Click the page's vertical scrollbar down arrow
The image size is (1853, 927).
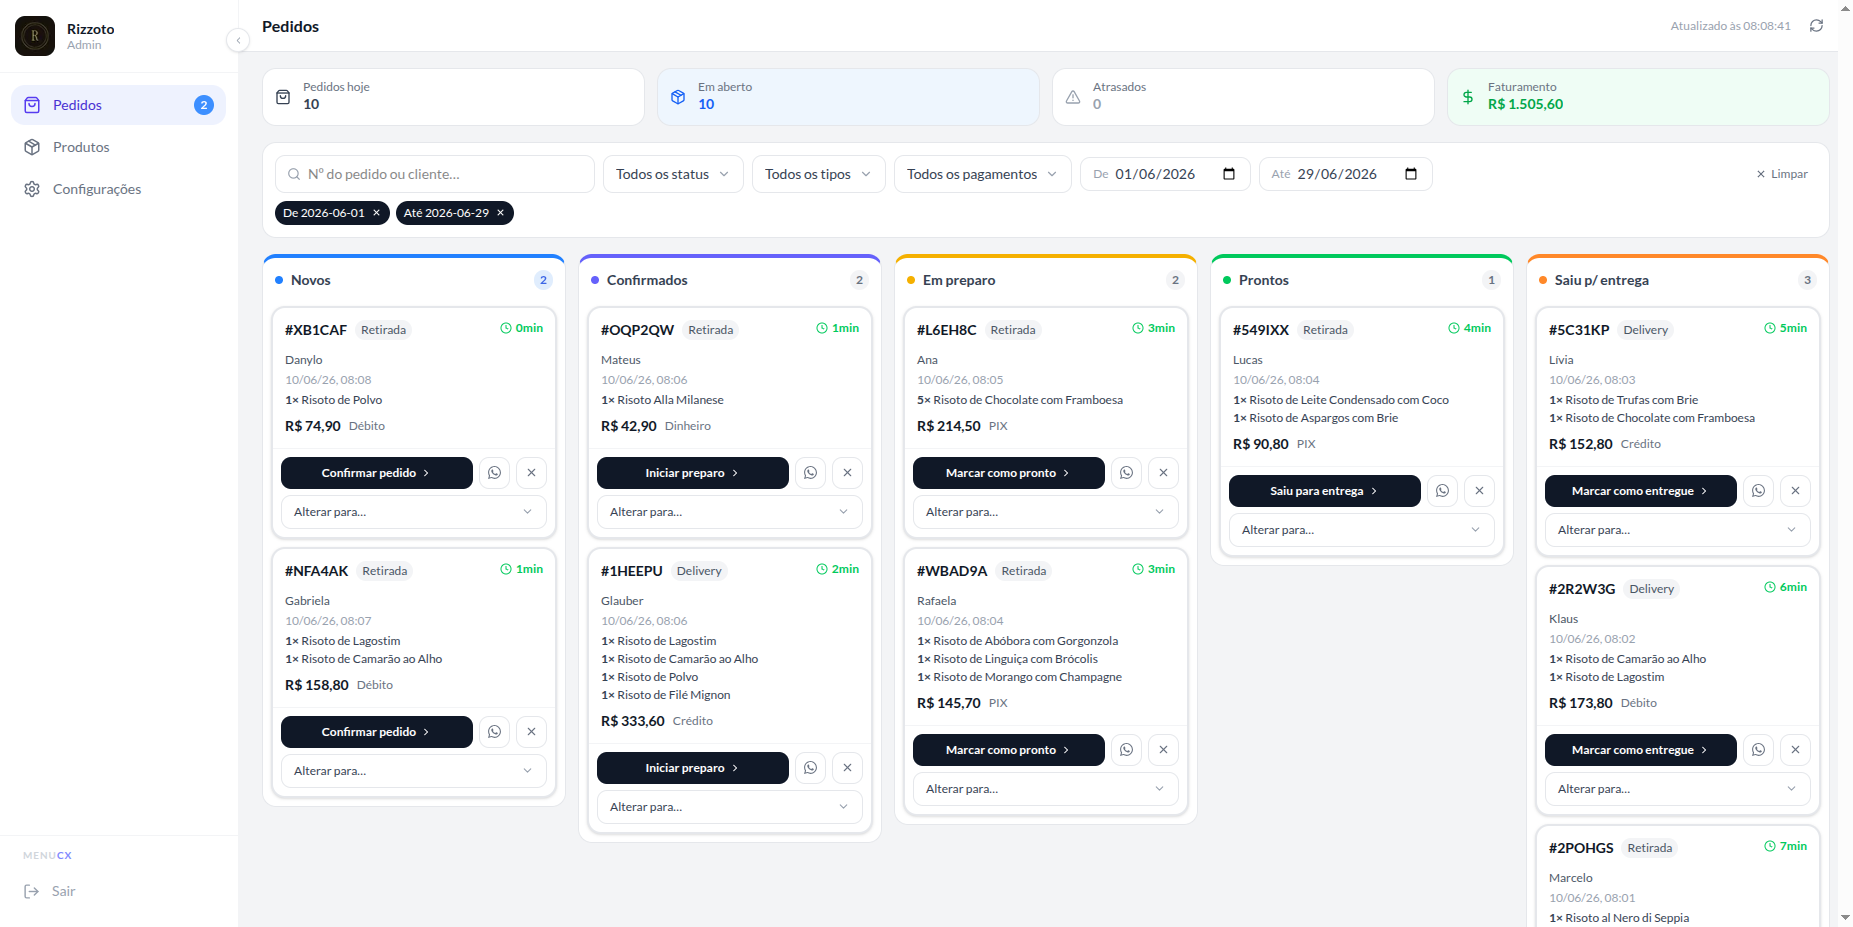(1845, 917)
